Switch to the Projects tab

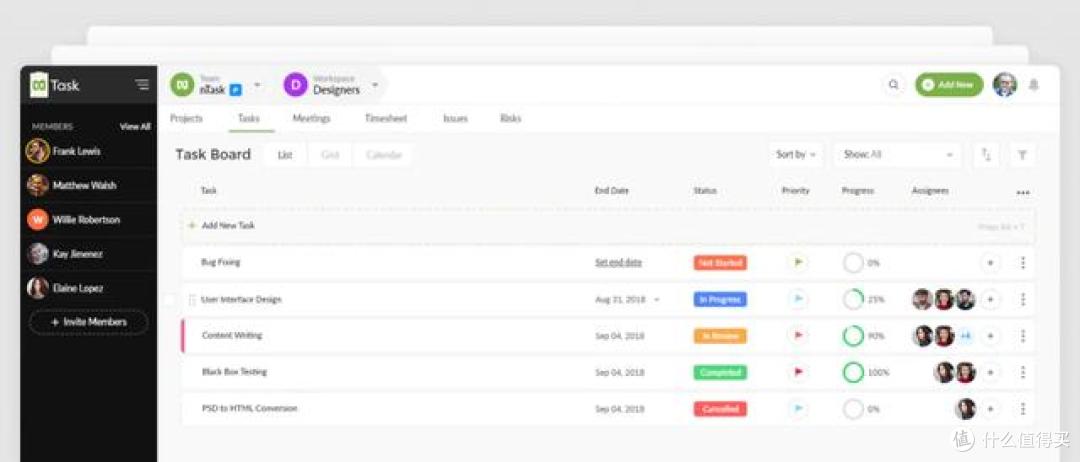pyautogui.click(x=187, y=118)
